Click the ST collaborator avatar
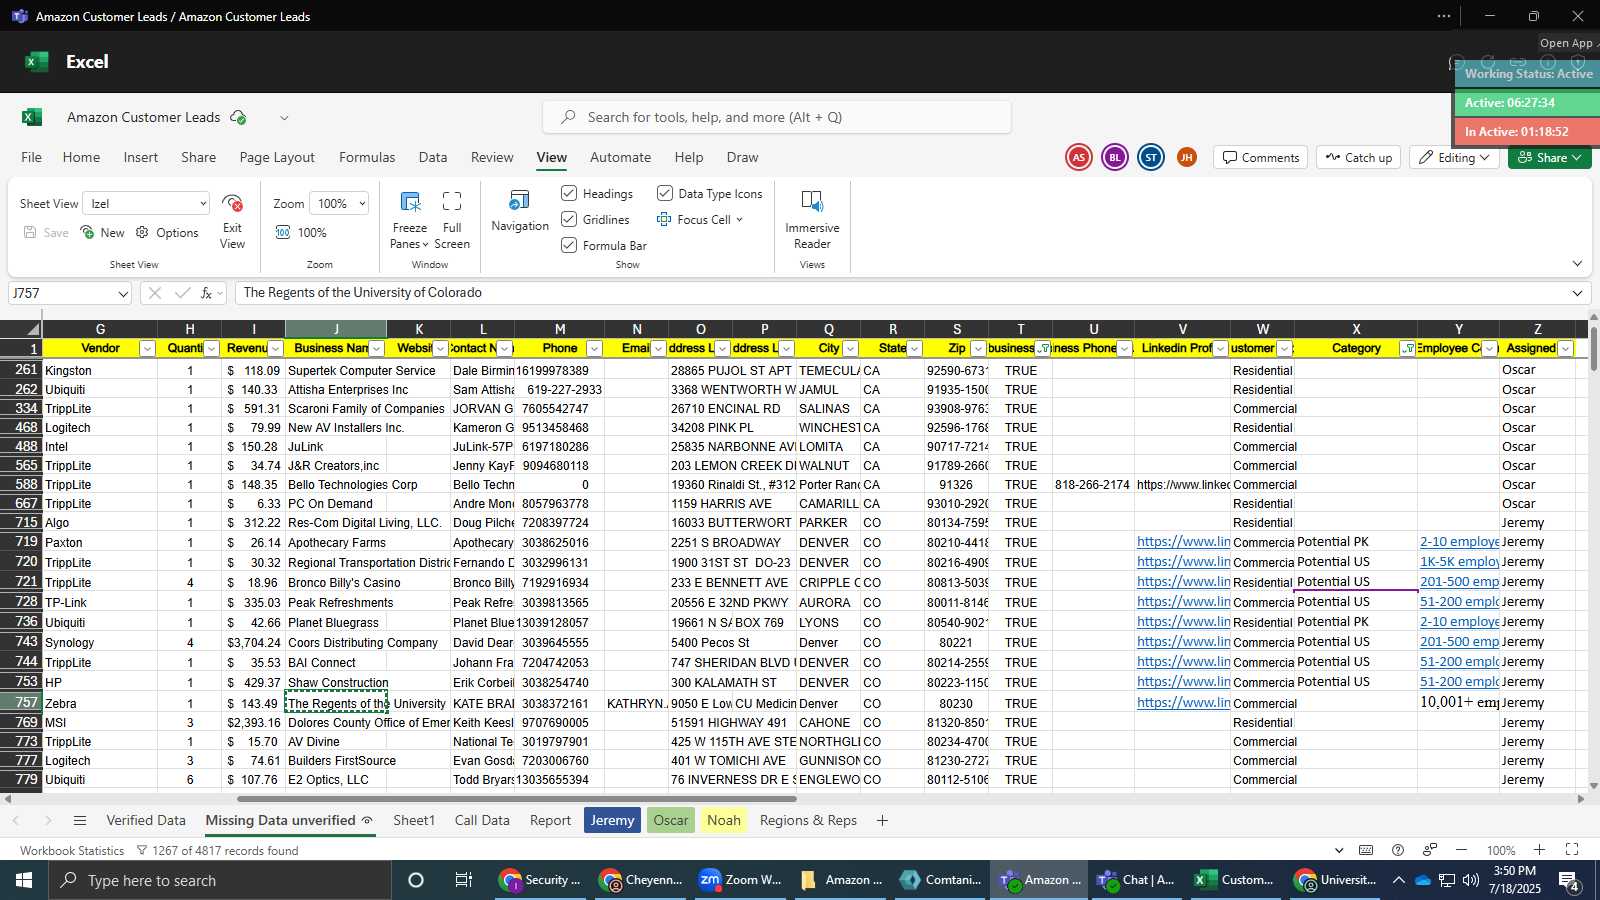The width and height of the screenshot is (1600, 900). pos(1151,157)
